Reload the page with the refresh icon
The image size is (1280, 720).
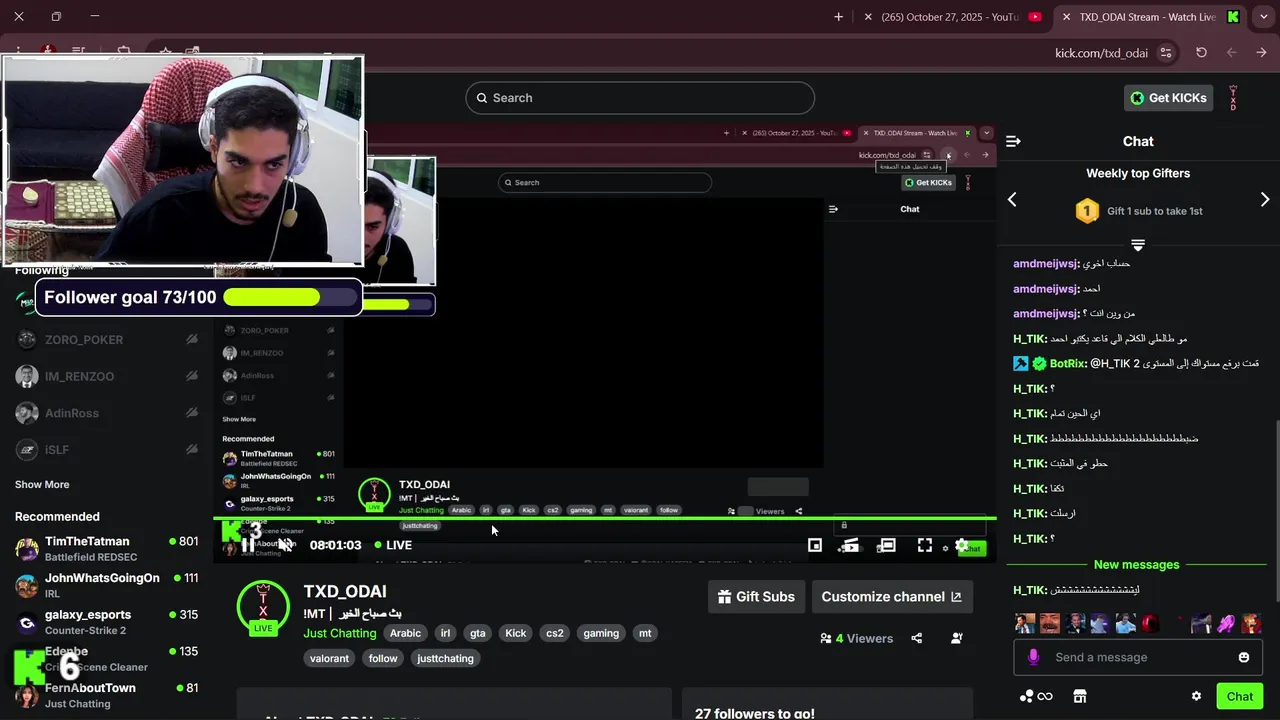pos(1201,53)
